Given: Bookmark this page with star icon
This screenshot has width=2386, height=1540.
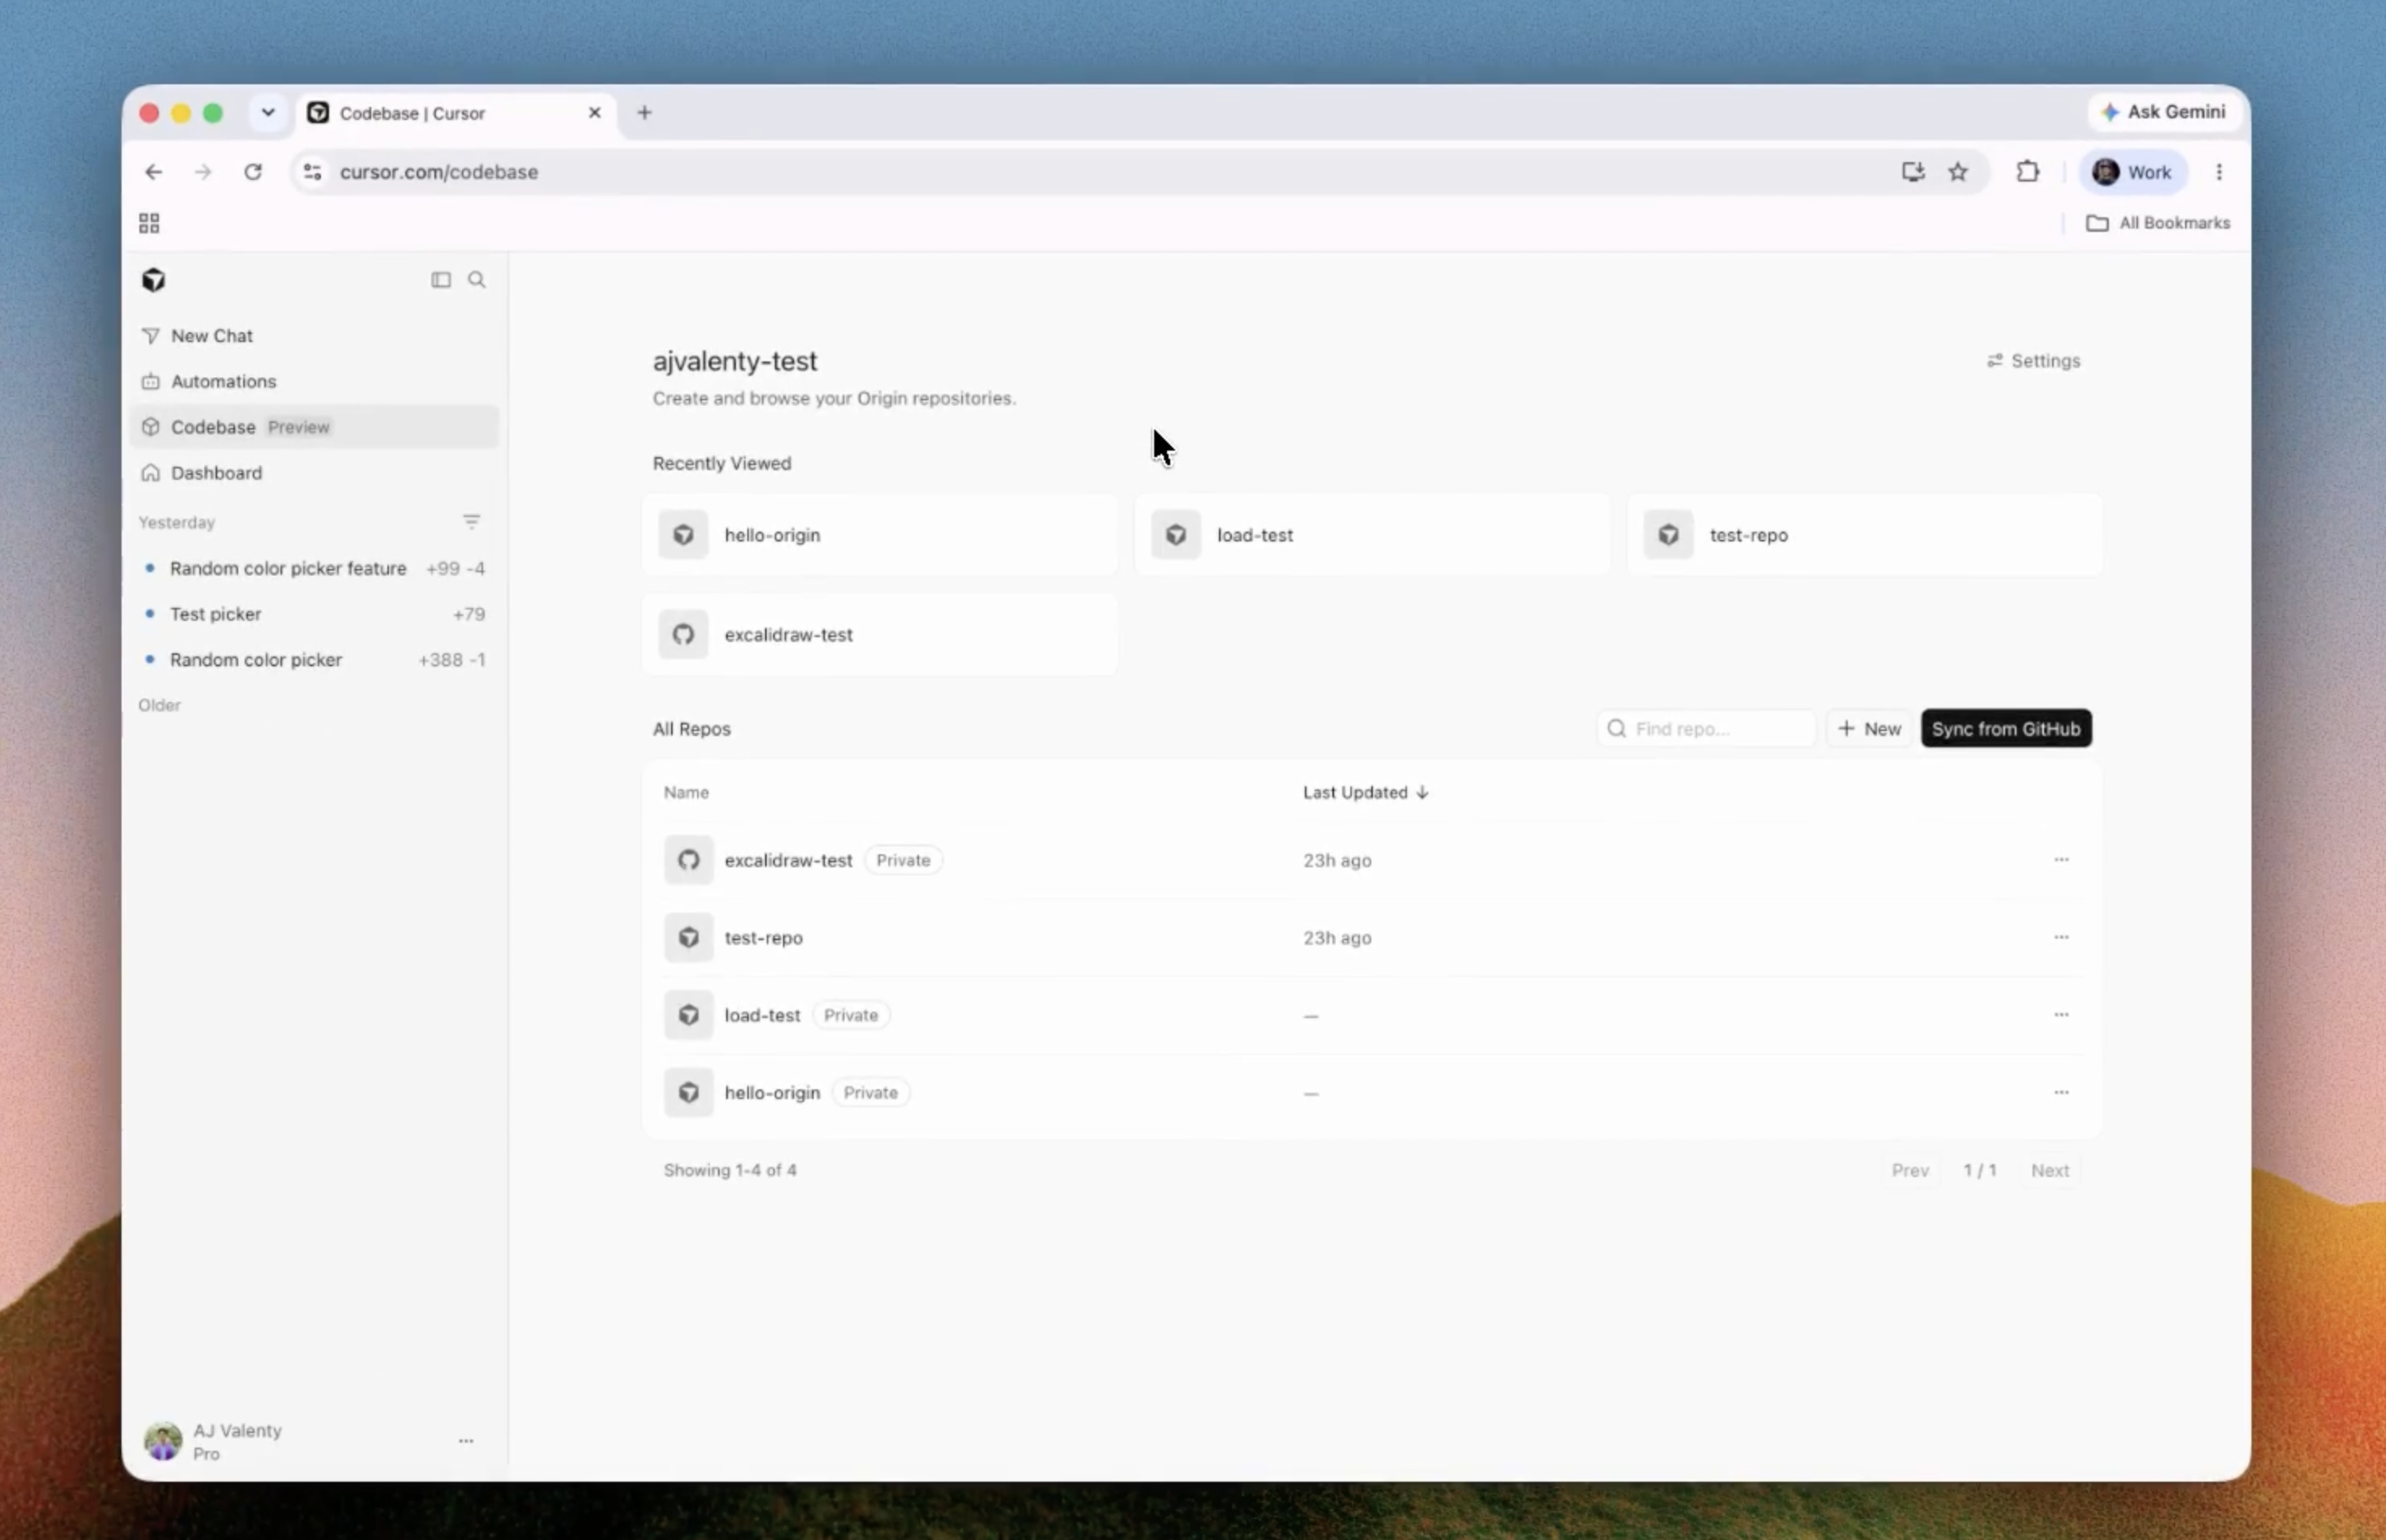Looking at the screenshot, I should click(1958, 172).
